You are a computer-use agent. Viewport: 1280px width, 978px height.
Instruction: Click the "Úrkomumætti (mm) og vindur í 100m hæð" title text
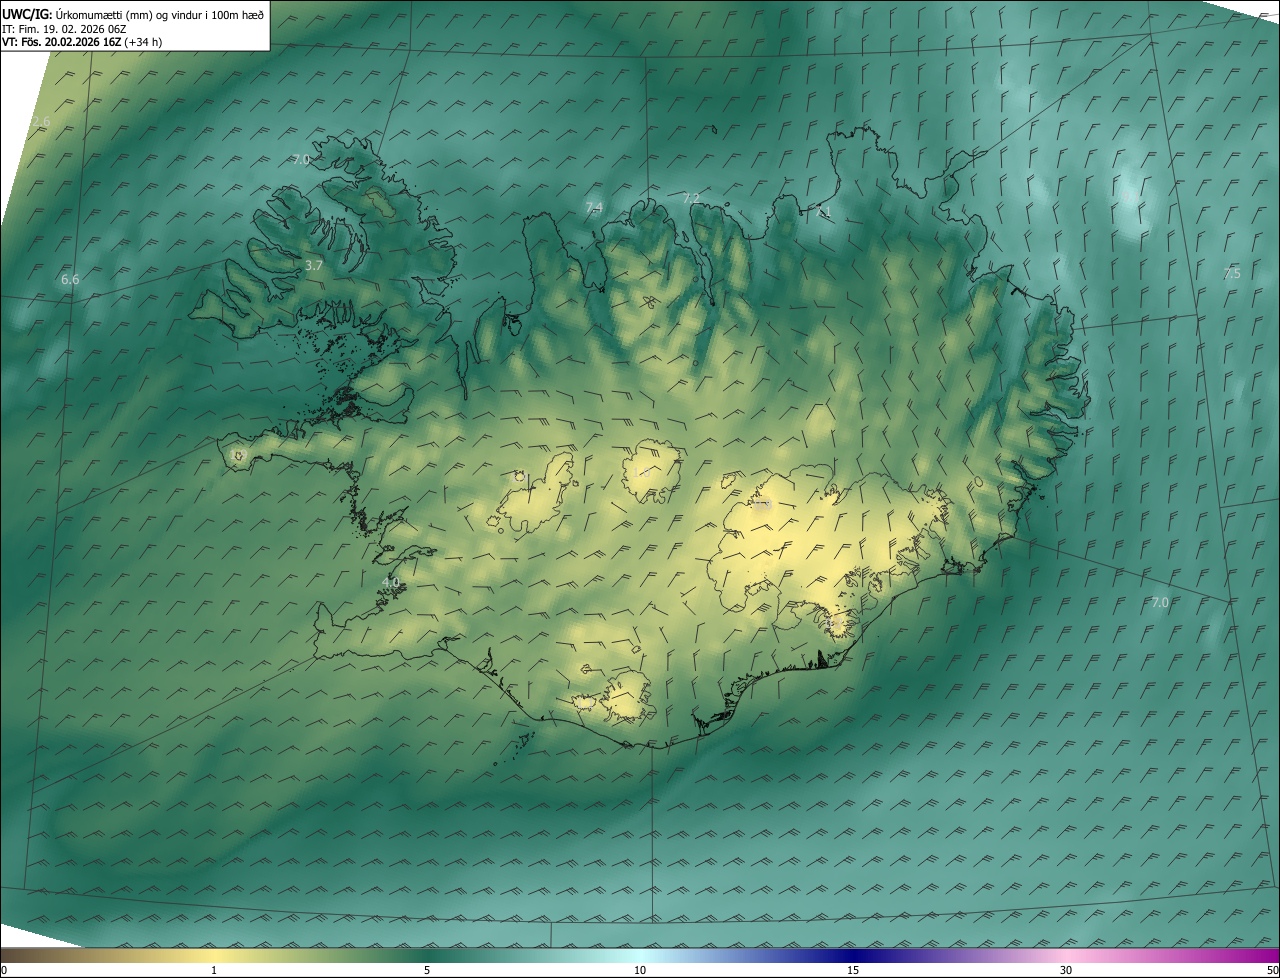[161, 14]
